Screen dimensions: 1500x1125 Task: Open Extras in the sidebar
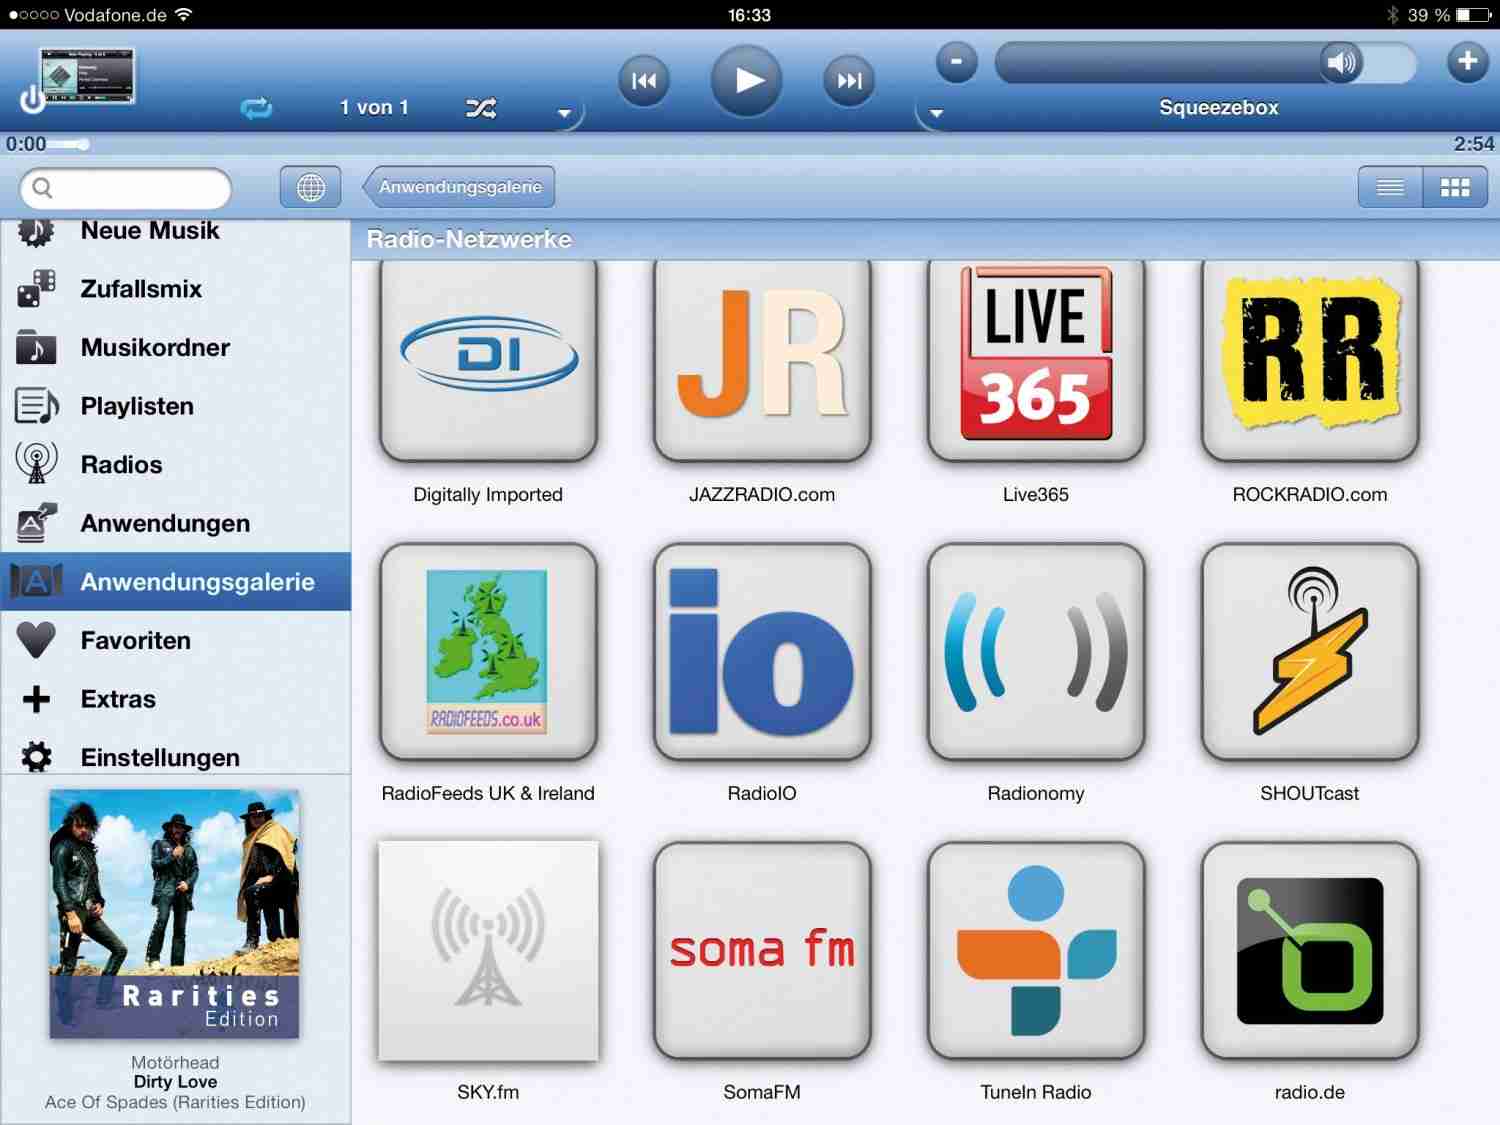[x=175, y=699]
